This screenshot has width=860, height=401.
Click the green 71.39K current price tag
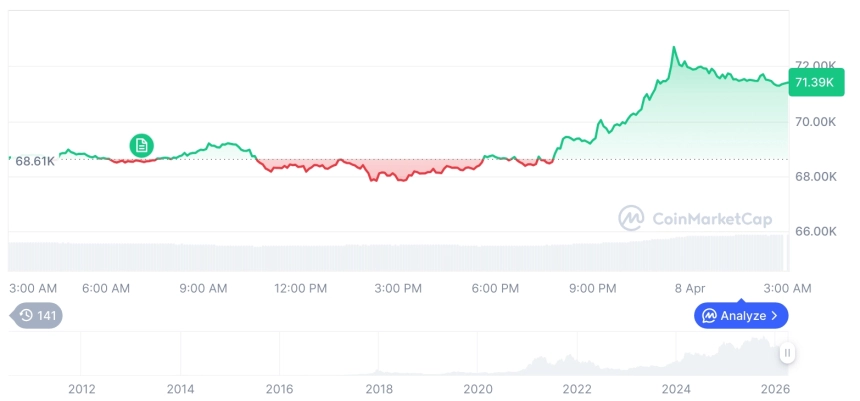point(810,82)
